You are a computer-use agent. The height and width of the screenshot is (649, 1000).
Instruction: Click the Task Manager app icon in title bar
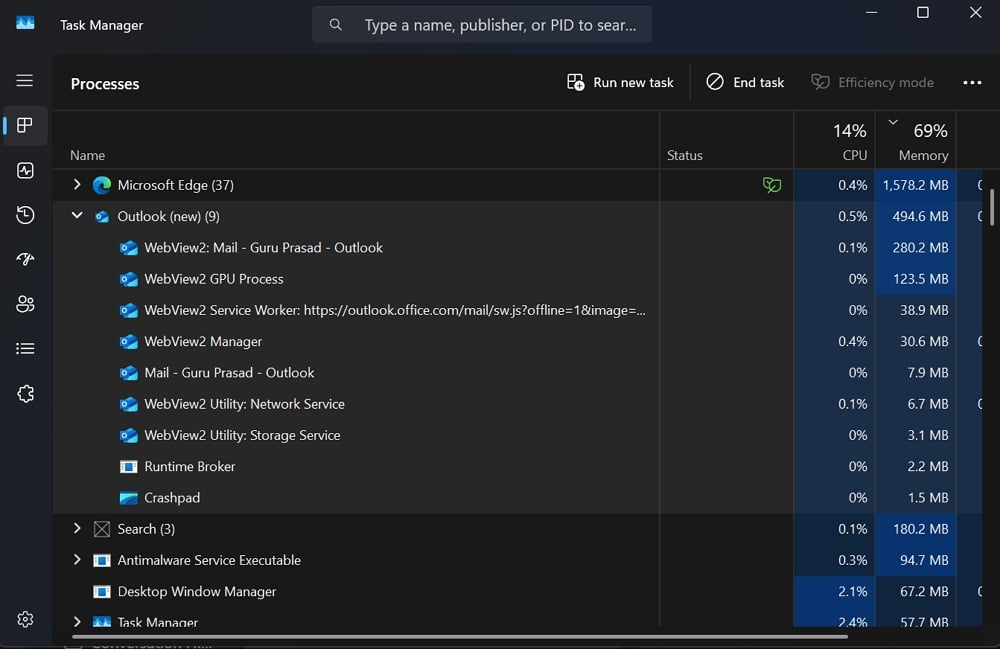pyautogui.click(x=25, y=23)
